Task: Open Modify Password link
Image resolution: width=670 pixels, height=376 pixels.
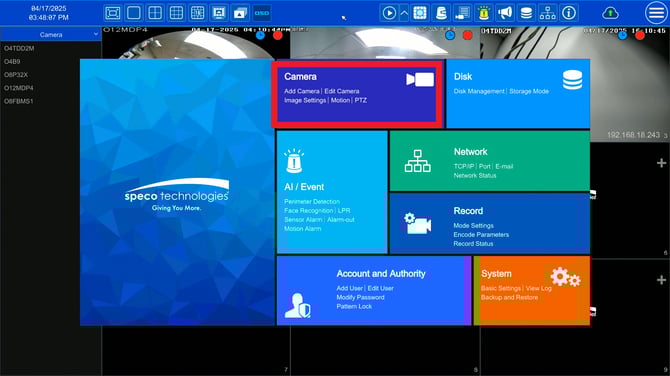Action: [360, 297]
